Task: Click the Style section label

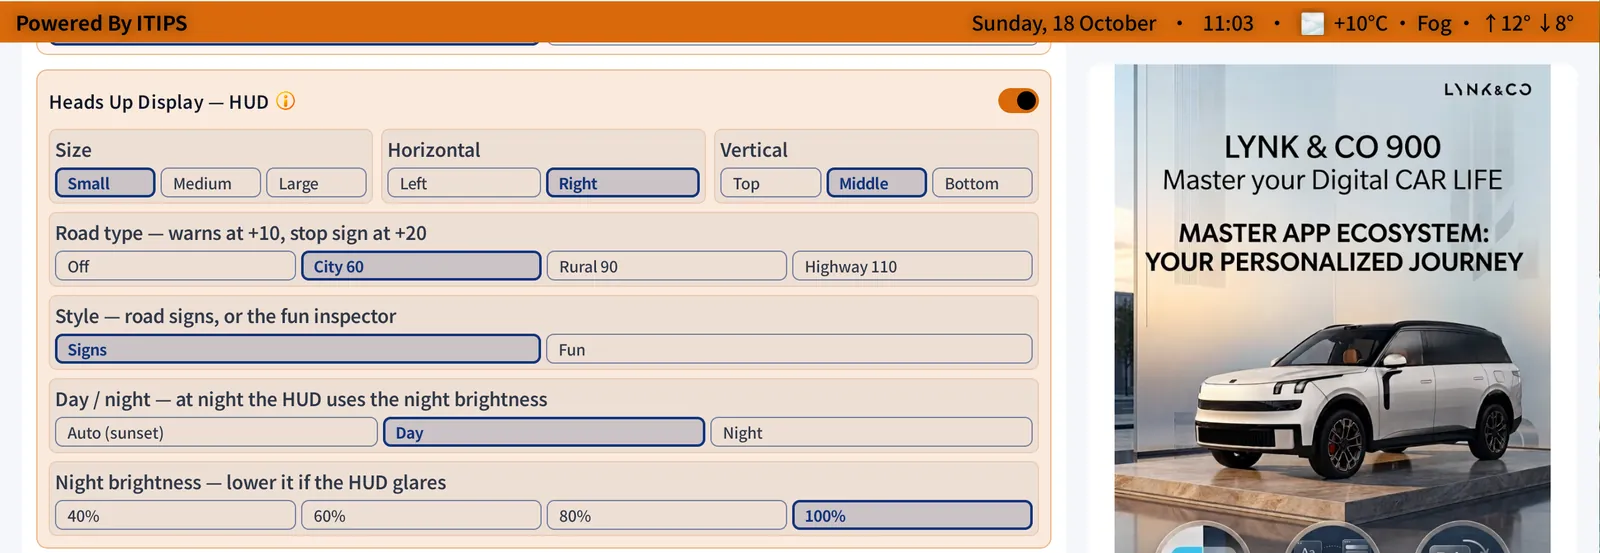Action: point(225,316)
